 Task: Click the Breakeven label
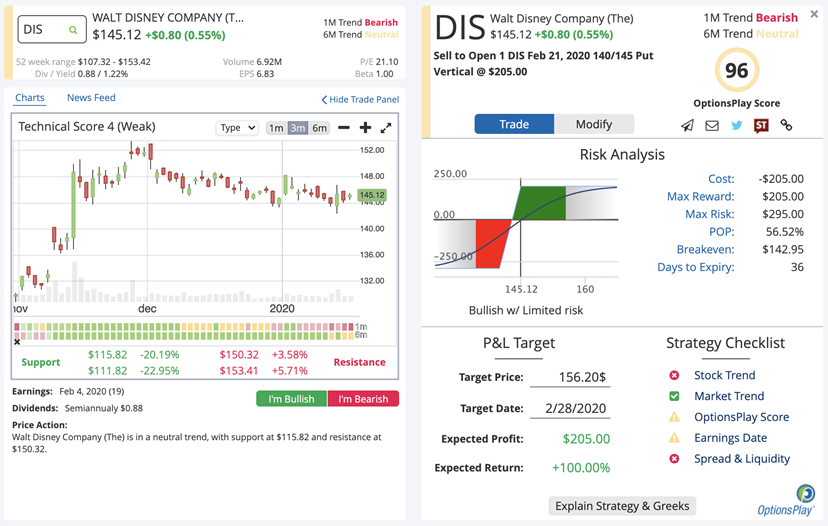click(705, 249)
